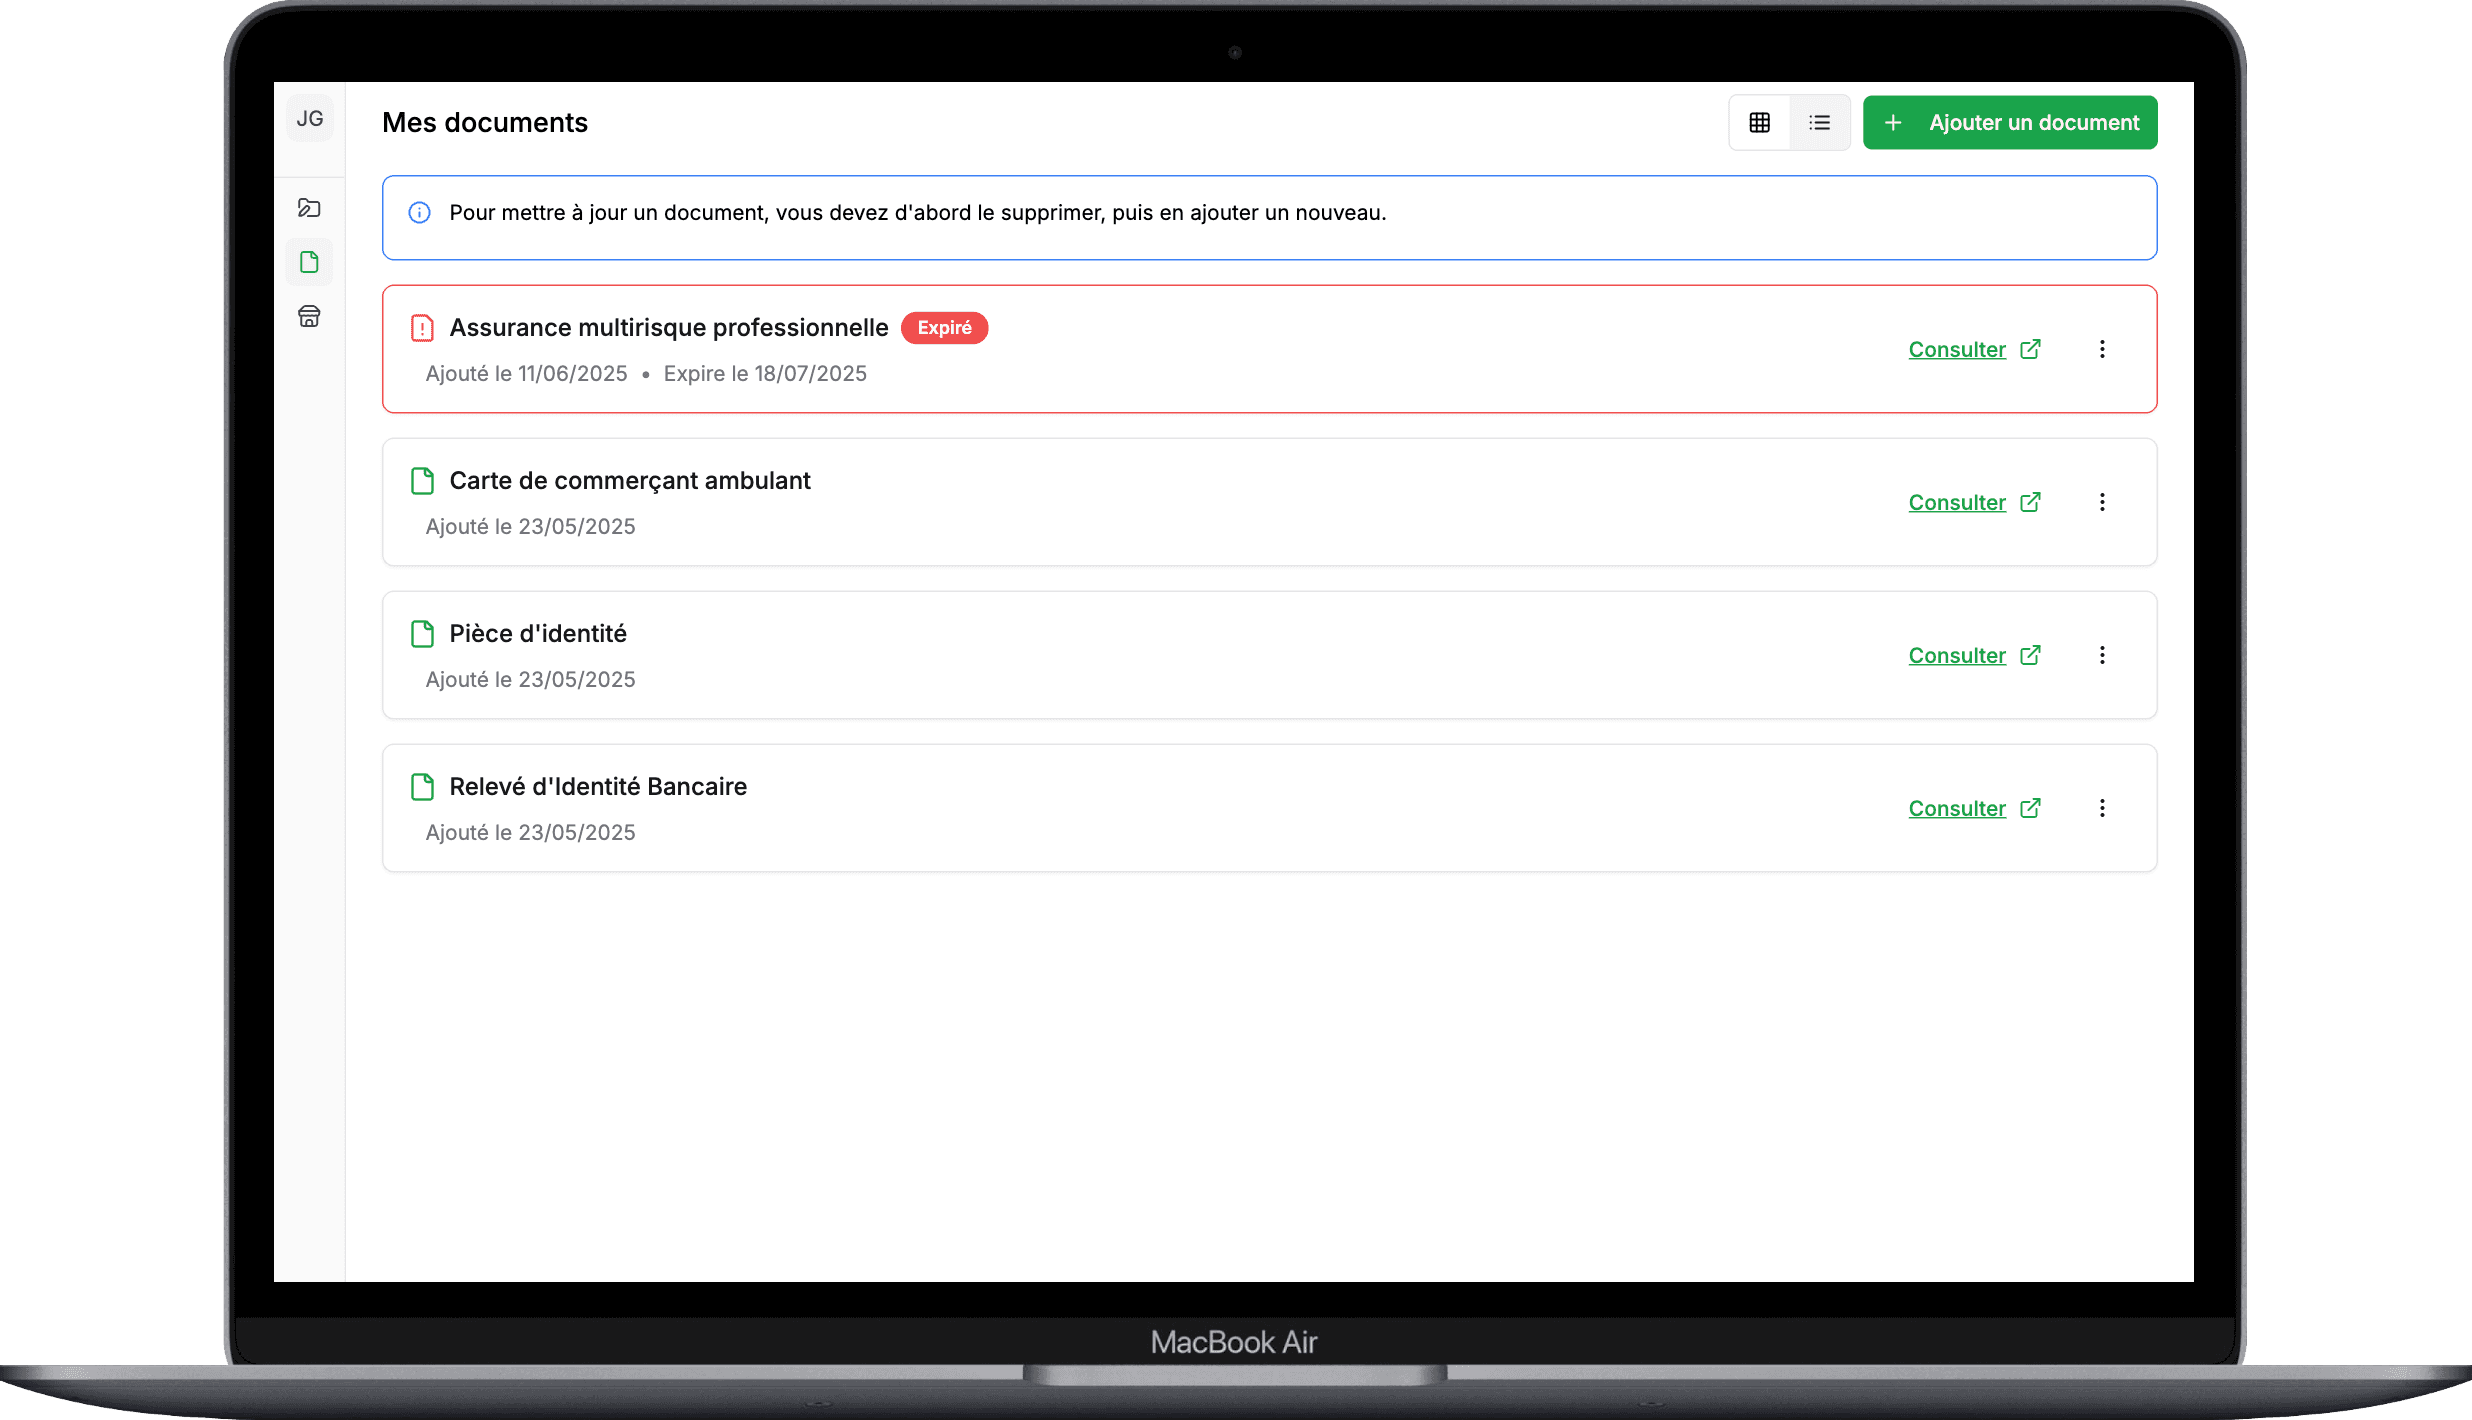Switch to grid view layout
The image size is (2472, 1420).
[x=1759, y=123]
